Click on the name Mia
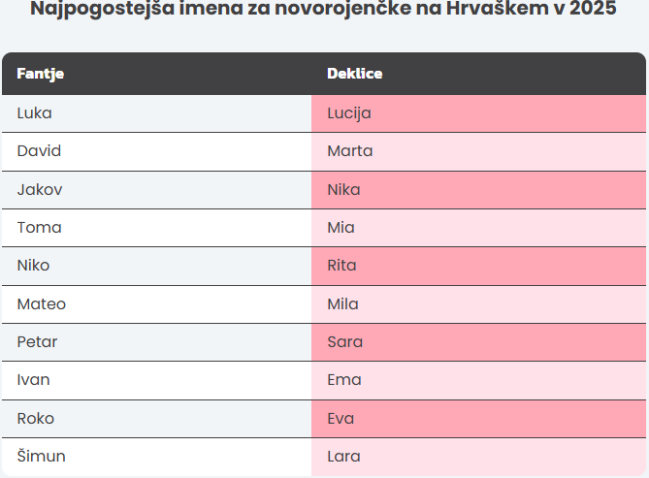Image resolution: width=649 pixels, height=478 pixels. pos(341,227)
